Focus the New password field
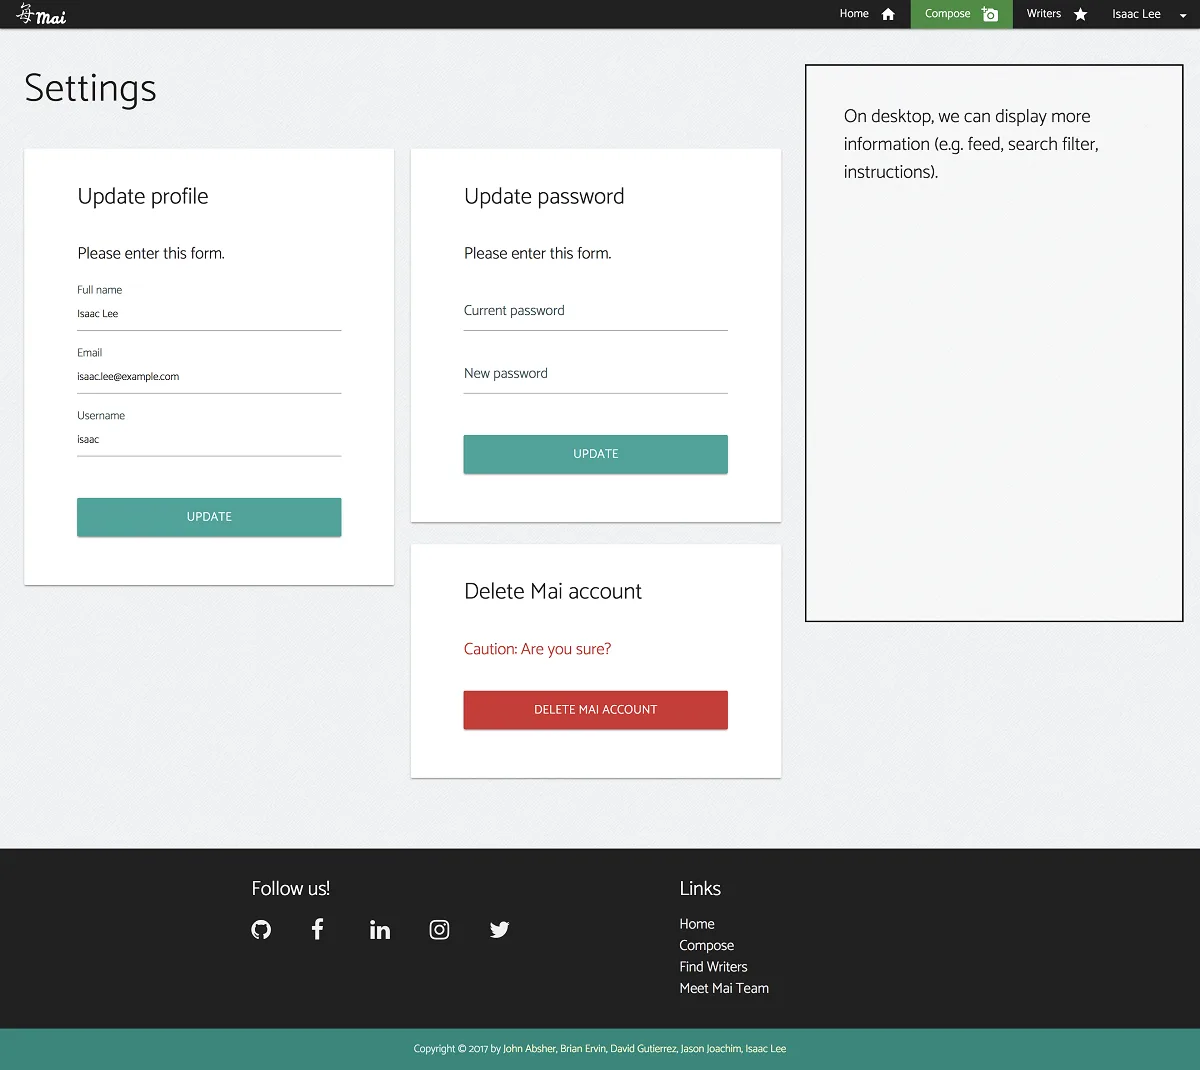The width and height of the screenshot is (1200, 1070). pos(596,374)
